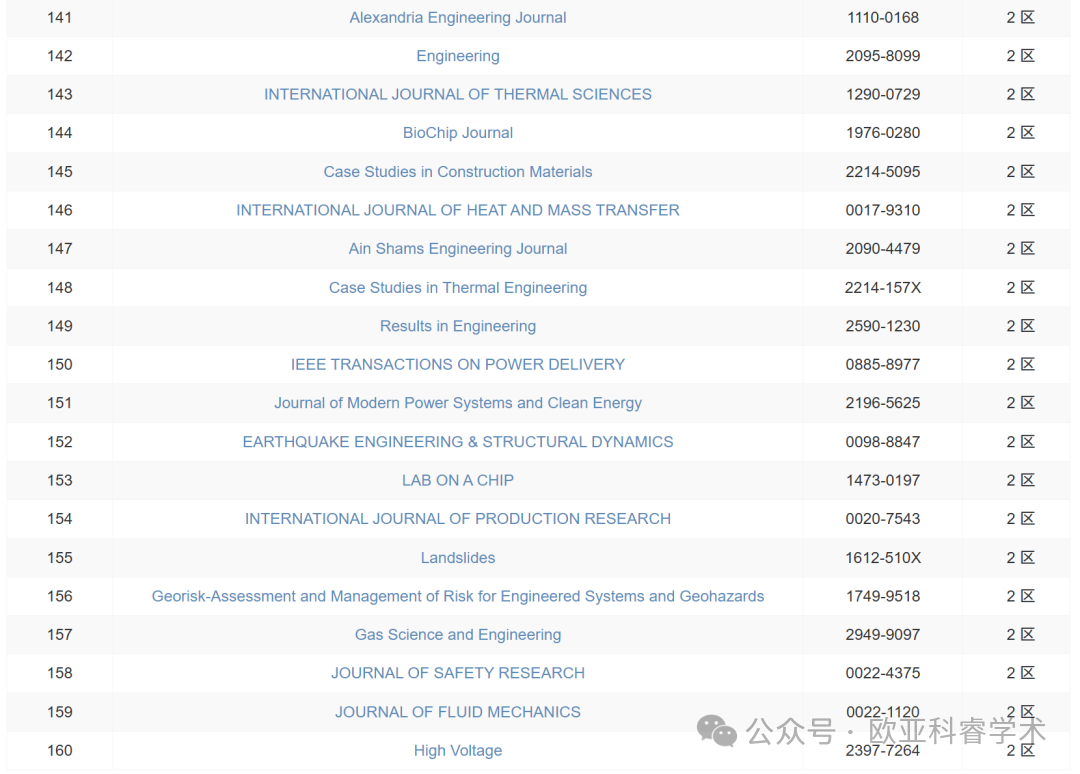Select ISSN 2196-5625 cell
The height and width of the screenshot is (774, 1080).
[882, 403]
